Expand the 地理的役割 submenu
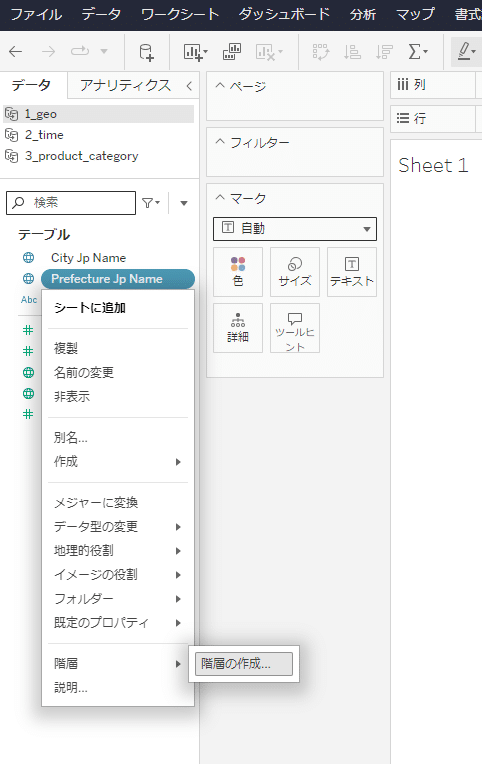The height and width of the screenshot is (764, 482). [x=118, y=551]
